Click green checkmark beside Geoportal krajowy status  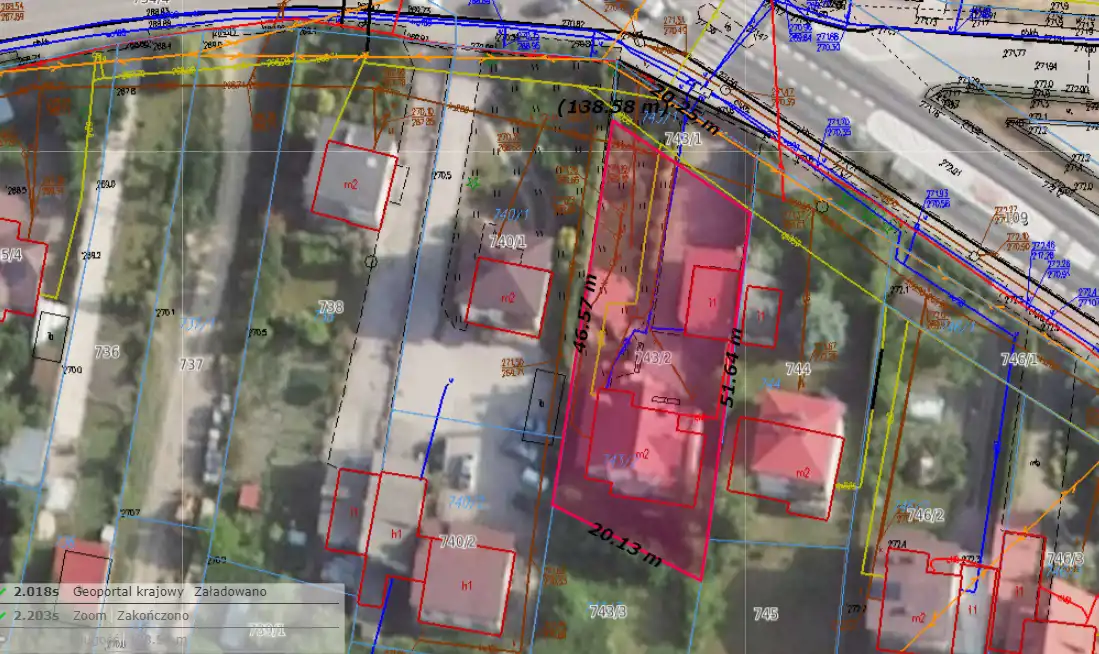[5, 591]
